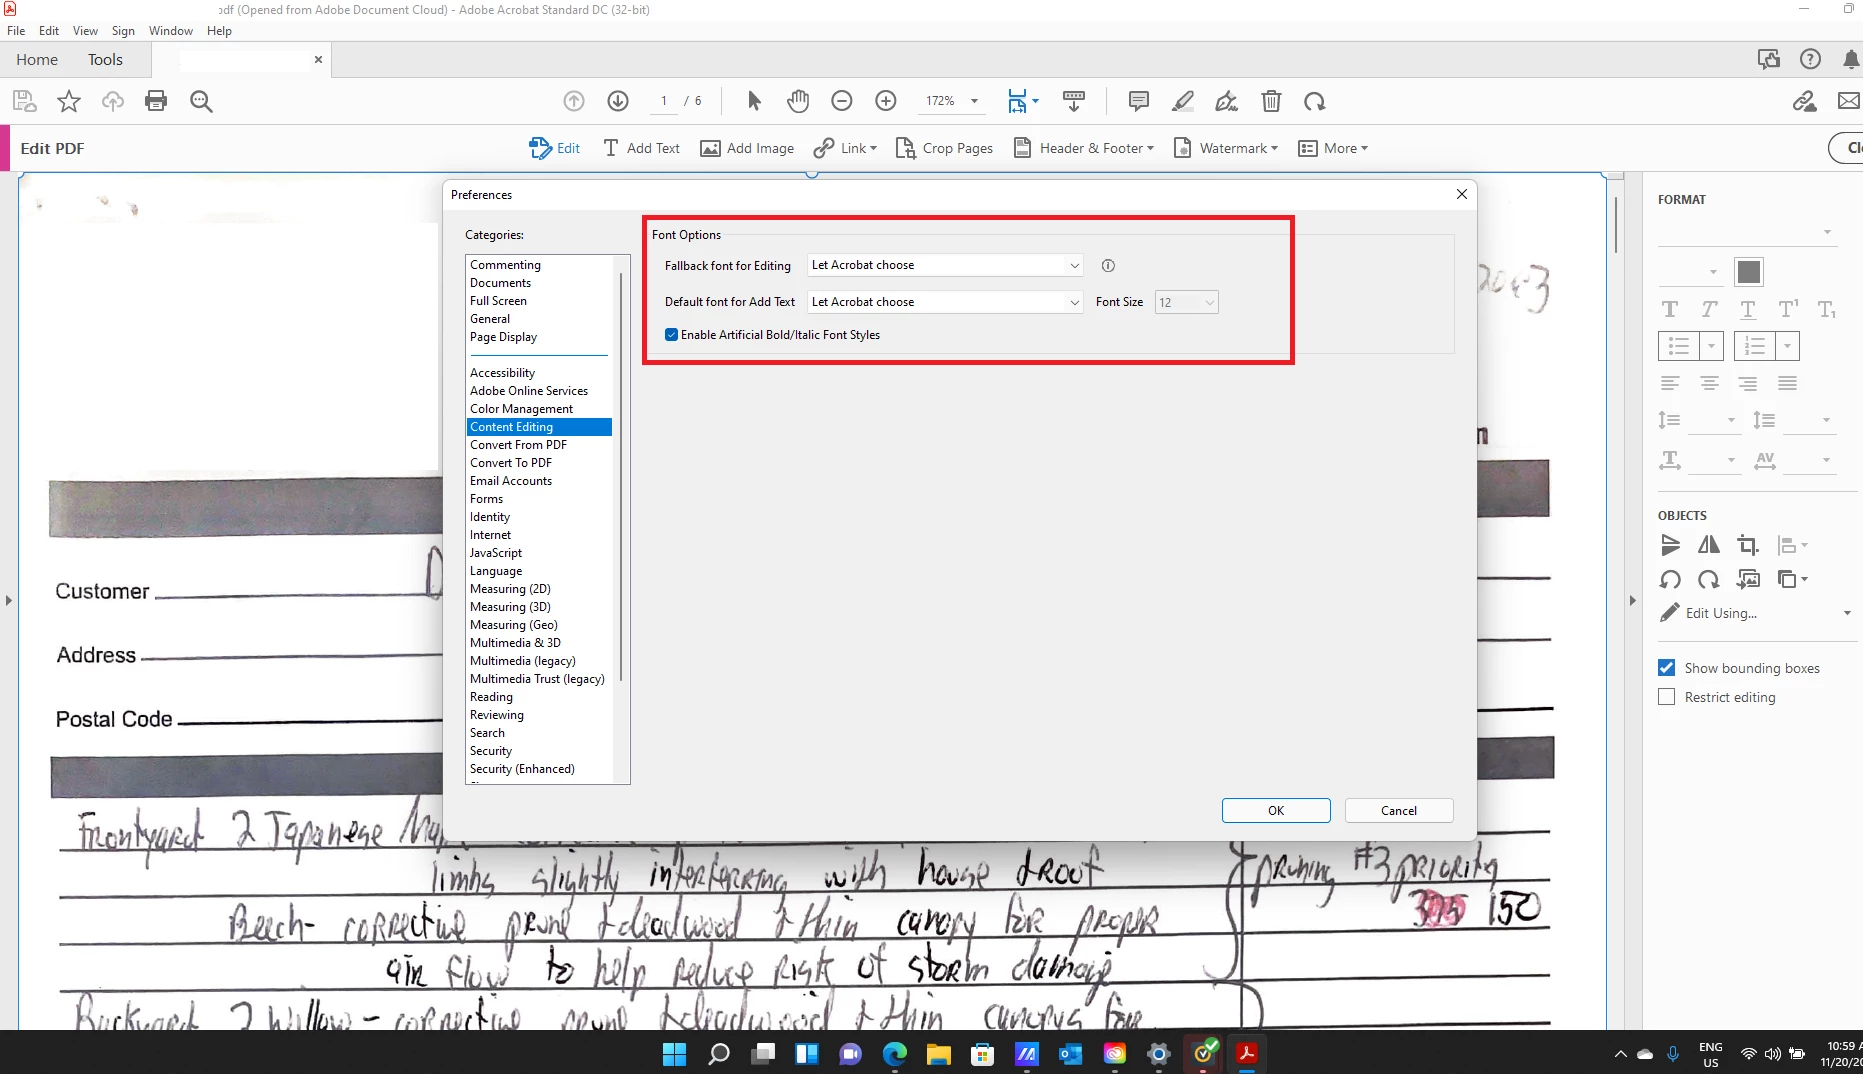The height and width of the screenshot is (1074, 1863).
Task: Toggle Enable Artificial Bold/Italic Font Styles
Action: (671, 335)
